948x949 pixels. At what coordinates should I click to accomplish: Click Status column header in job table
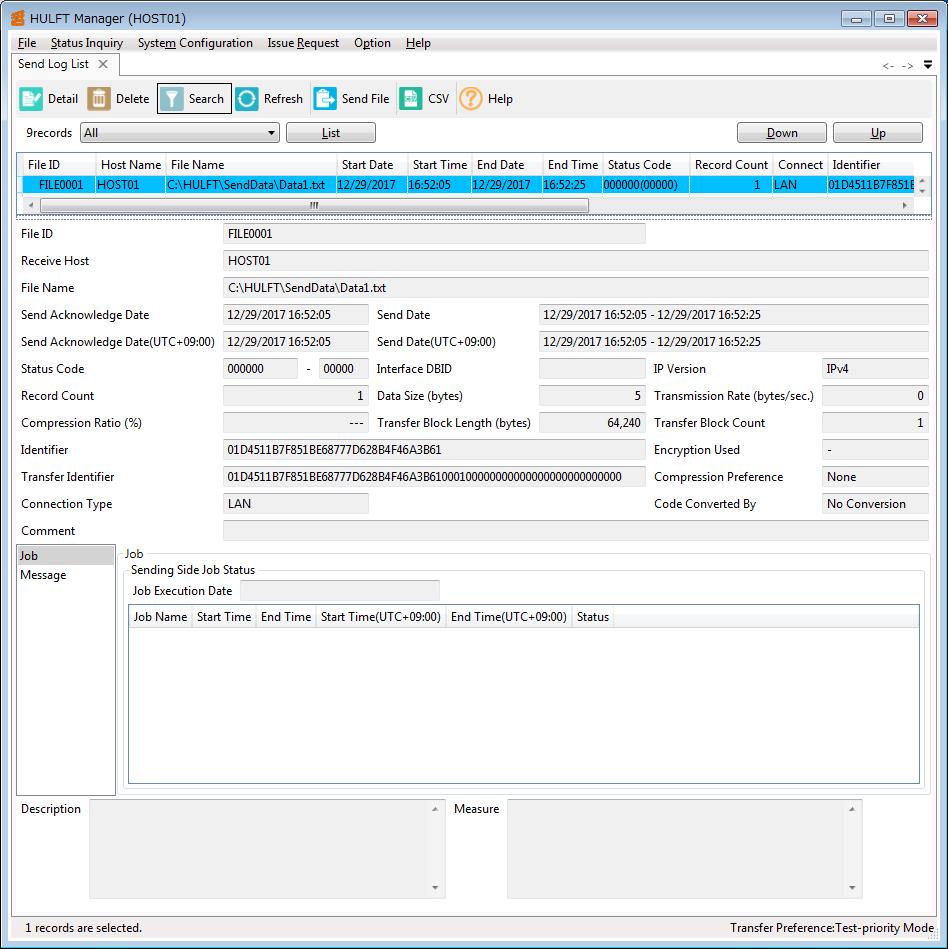(593, 617)
